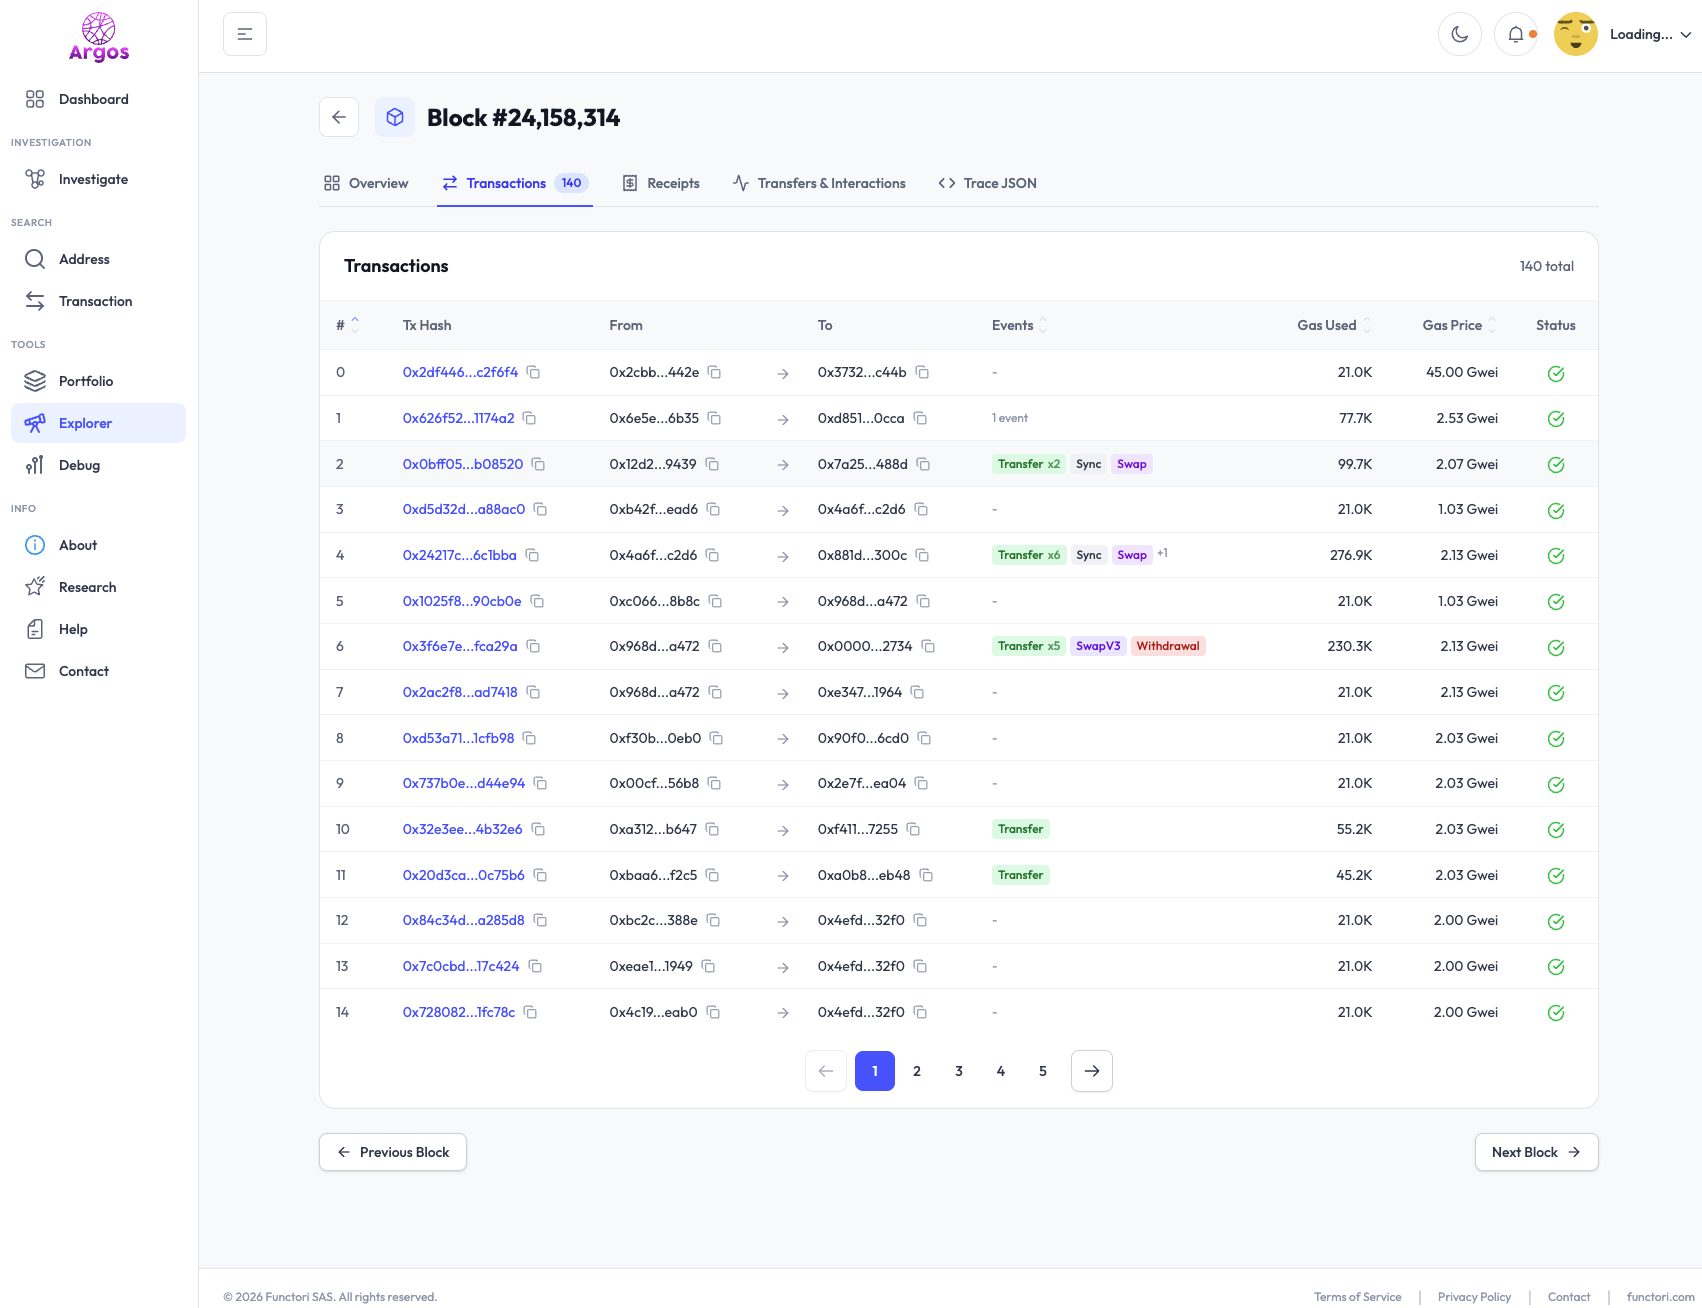Viewport: 1702px width, 1308px height.
Task: Go to Next Block
Action: pyautogui.click(x=1536, y=1152)
